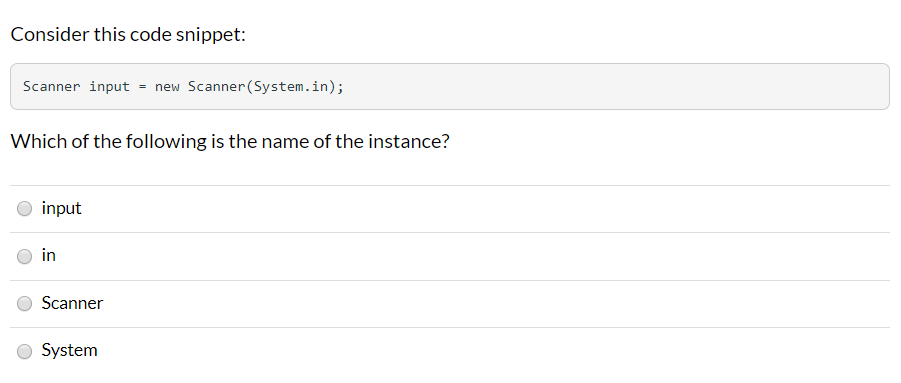Click the 'System' answer label text
The image size is (901, 383).
point(70,350)
